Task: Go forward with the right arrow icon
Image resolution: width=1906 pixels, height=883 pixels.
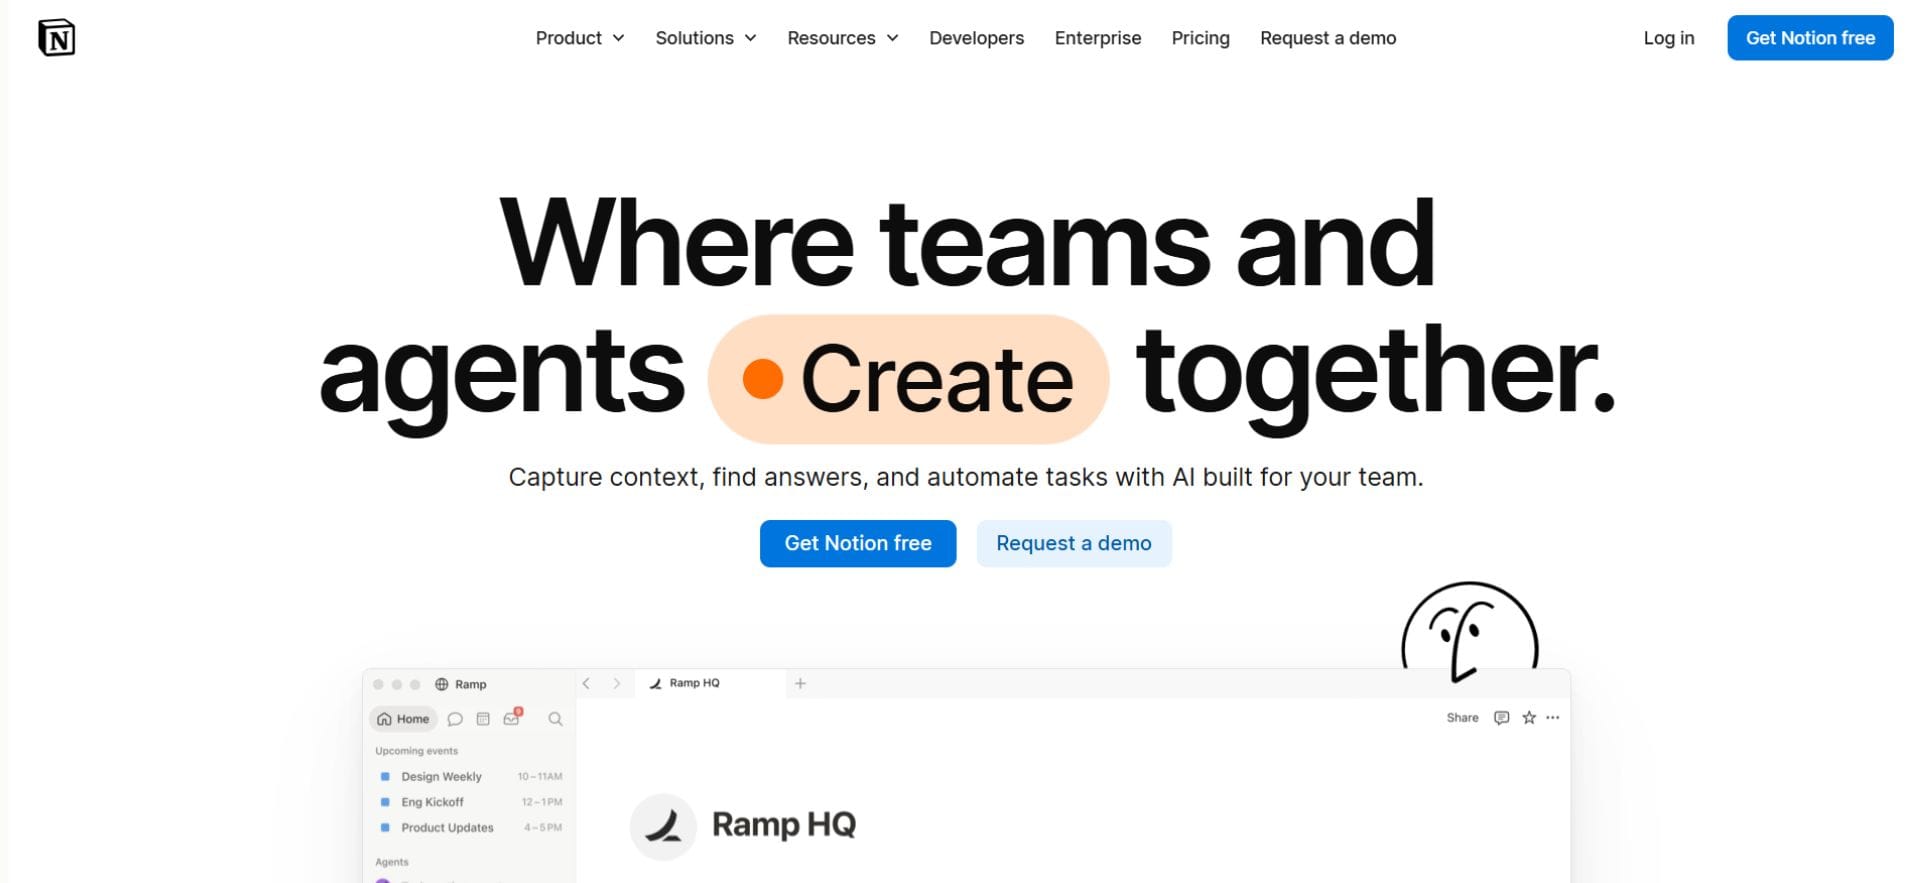Action: click(x=617, y=683)
